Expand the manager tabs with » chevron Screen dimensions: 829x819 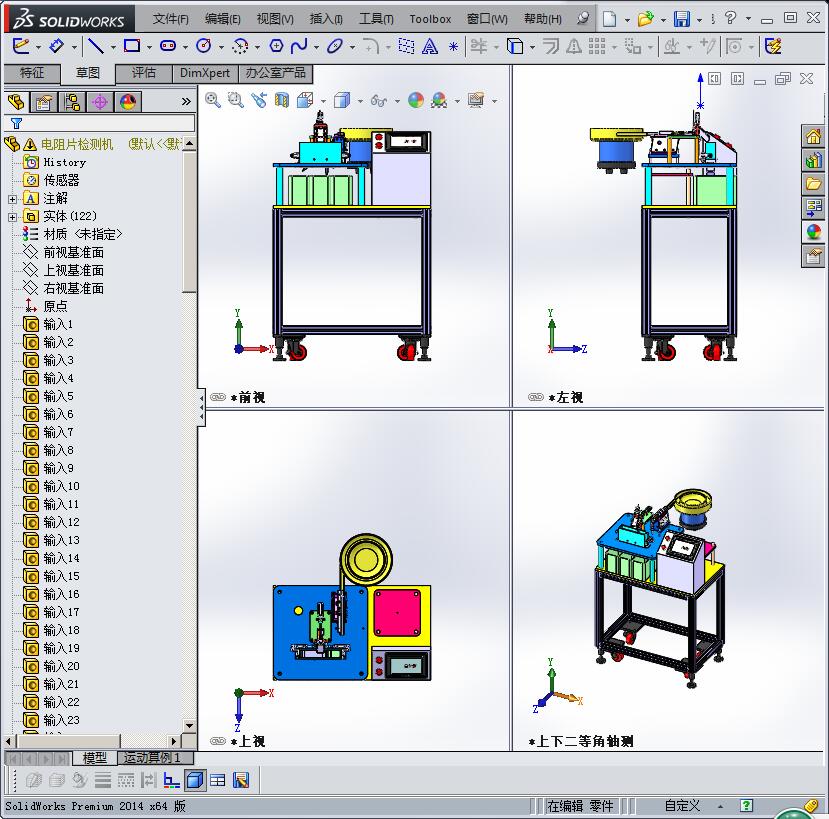[x=186, y=101]
